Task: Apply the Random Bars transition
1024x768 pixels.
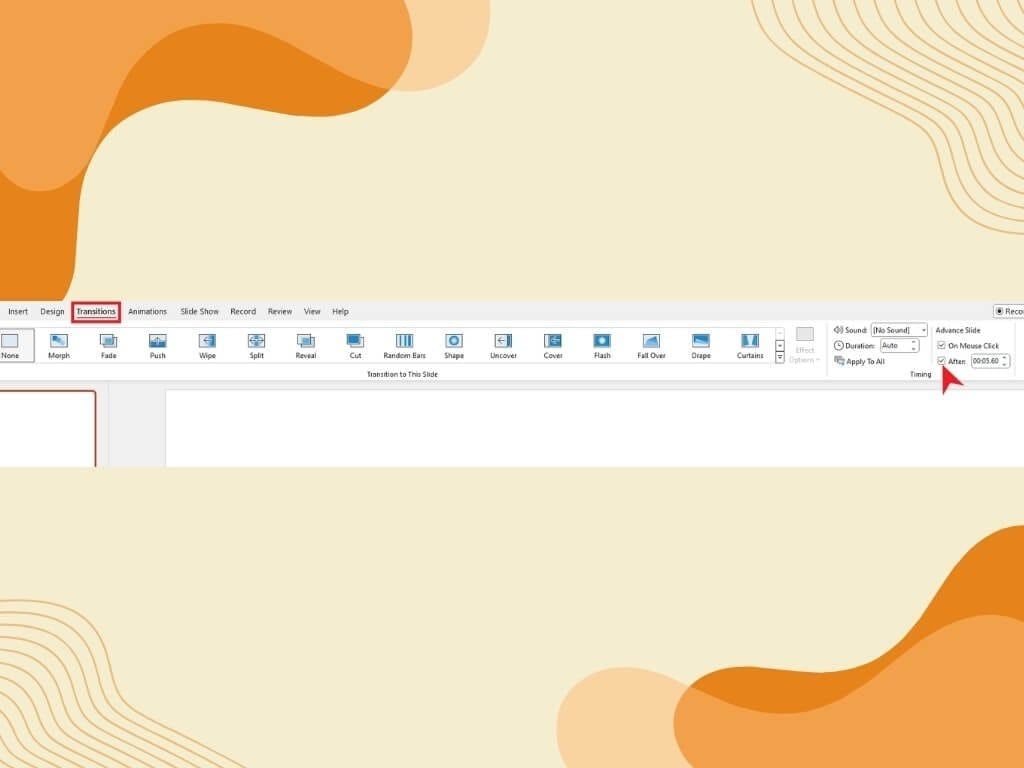Action: [404, 345]
